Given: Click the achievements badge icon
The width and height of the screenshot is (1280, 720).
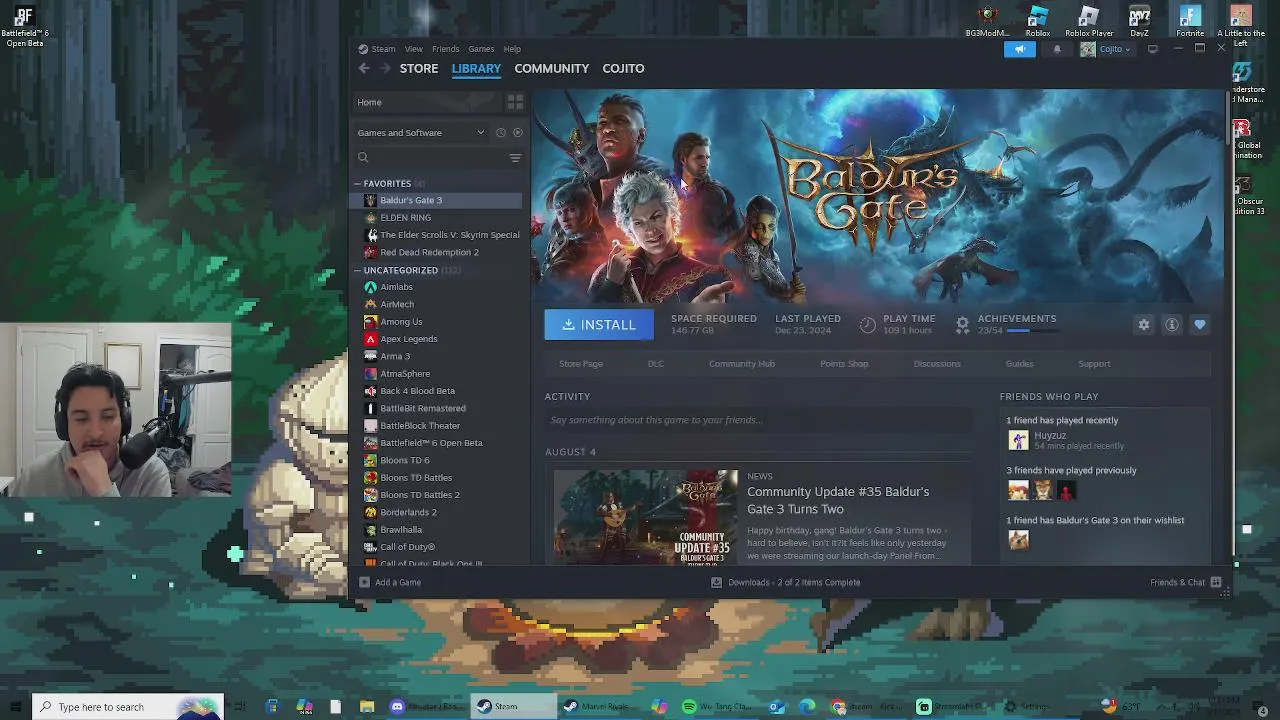Looking at the screenshot, I should [962, 324].
